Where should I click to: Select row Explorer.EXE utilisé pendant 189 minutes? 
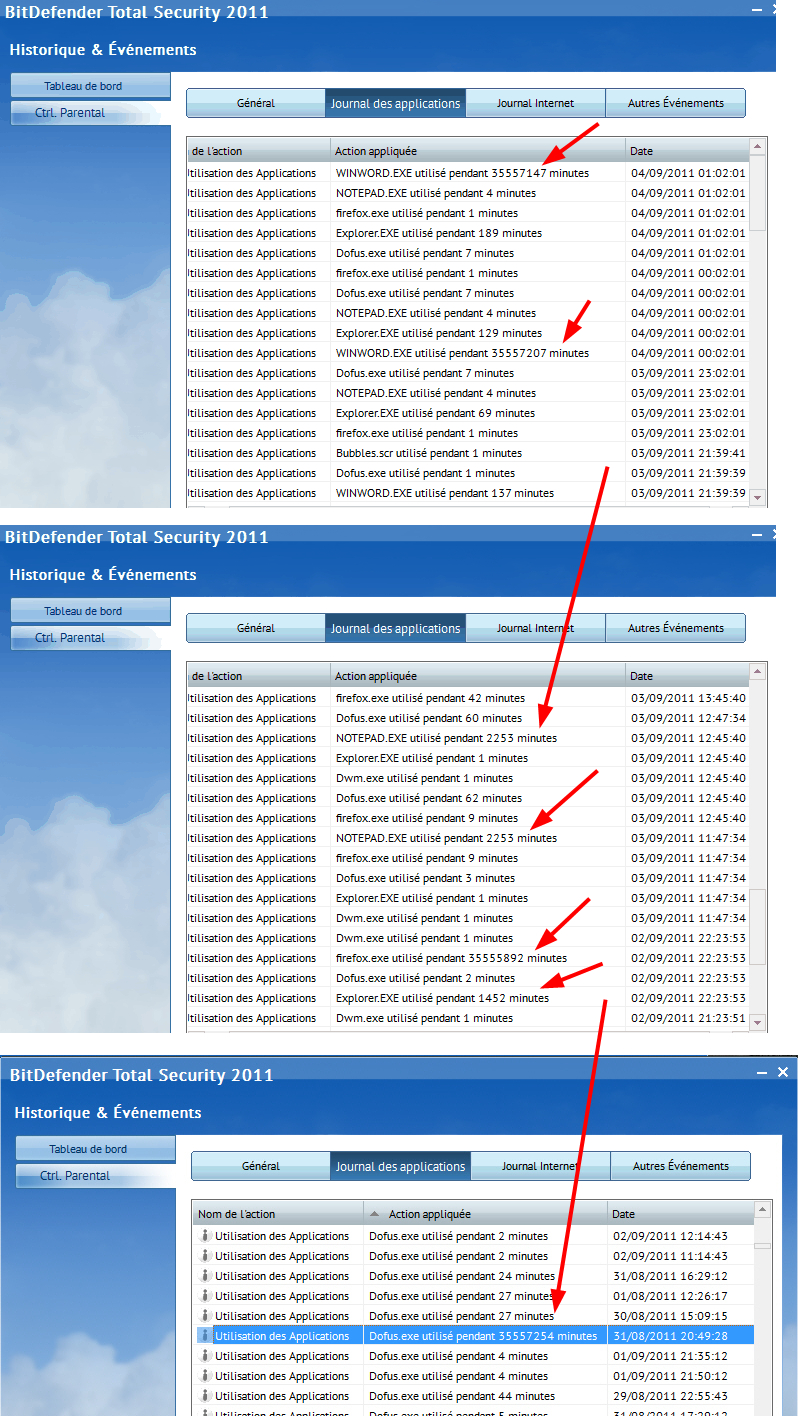pyautogui.click(x=467, y=233)
